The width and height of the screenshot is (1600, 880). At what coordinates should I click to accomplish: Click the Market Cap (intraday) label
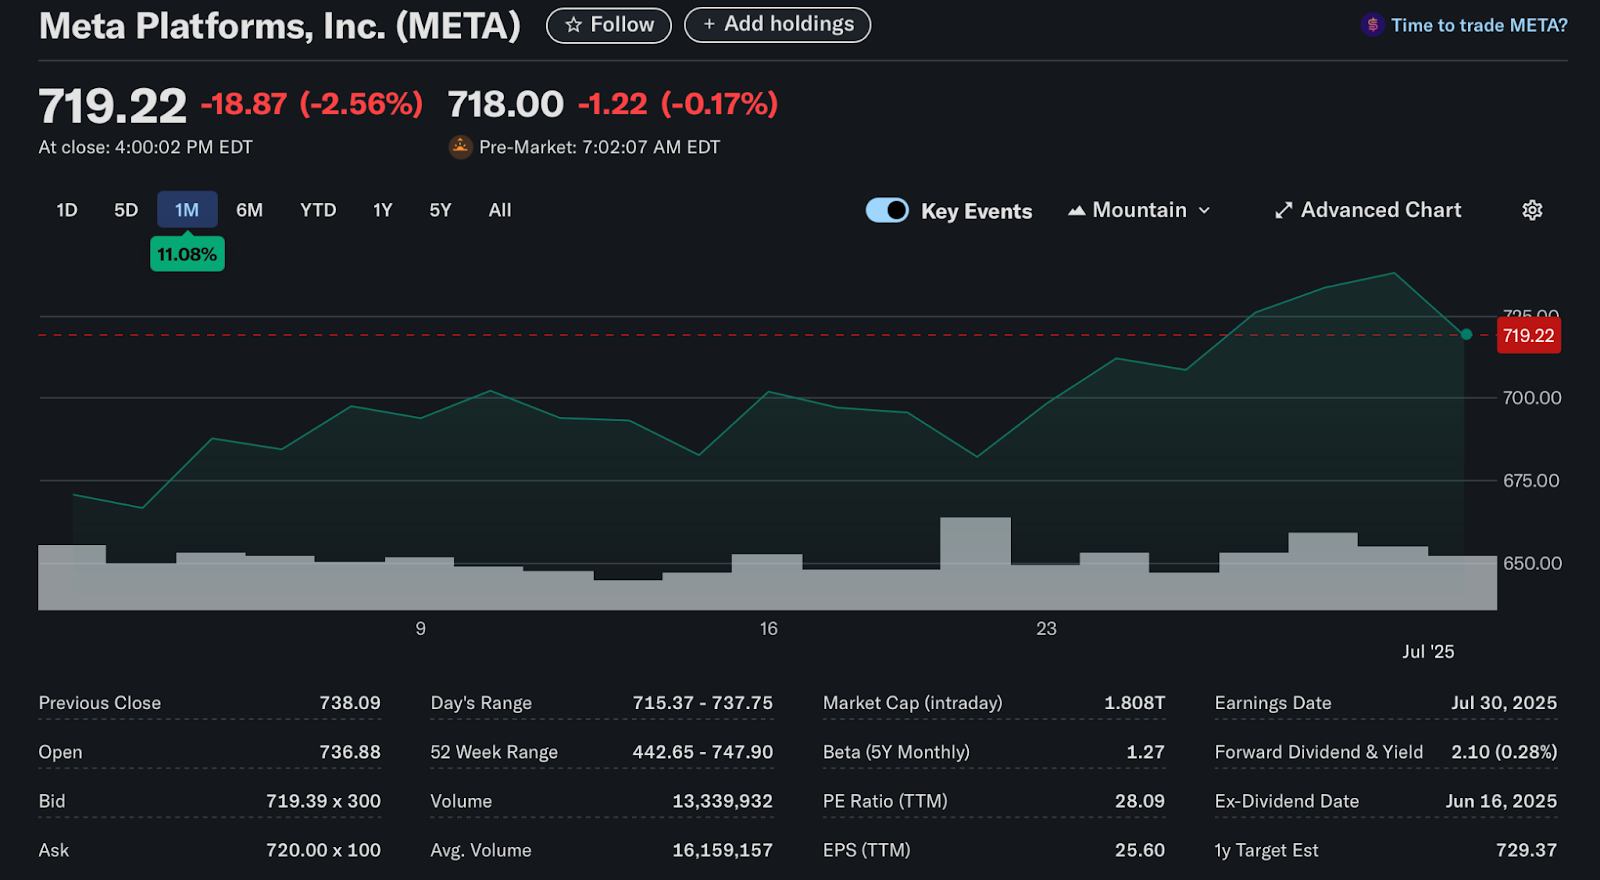[x=913, y=703]
